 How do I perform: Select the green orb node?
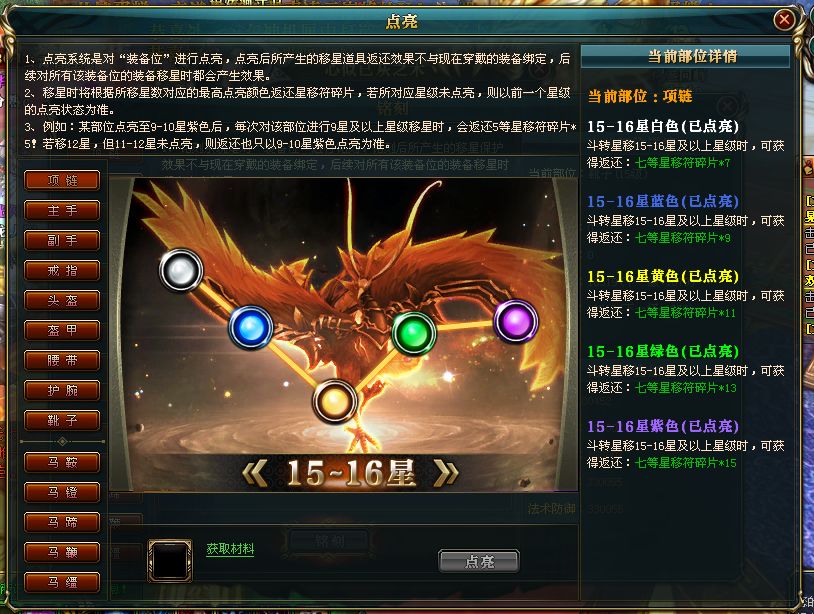point(413,333)
